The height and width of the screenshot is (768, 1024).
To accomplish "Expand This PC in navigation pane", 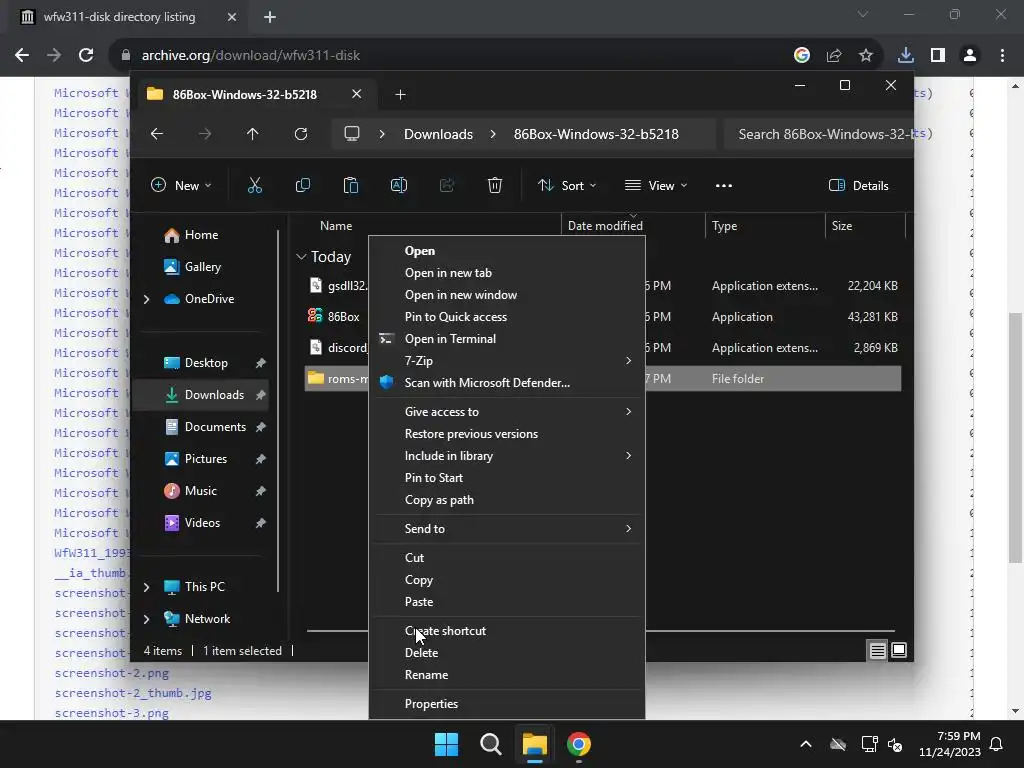I will tap(146, 587).
